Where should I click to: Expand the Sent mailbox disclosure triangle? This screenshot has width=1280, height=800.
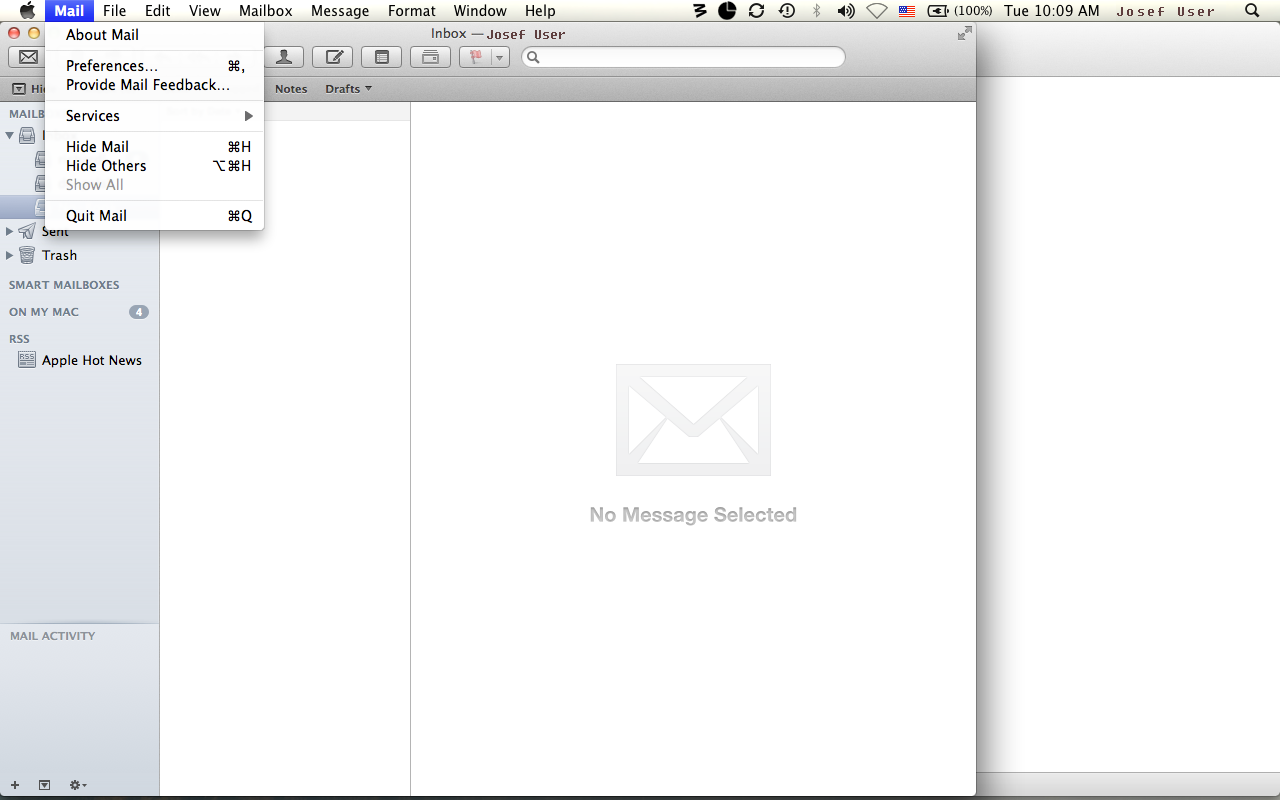click(x=10, y=231)
